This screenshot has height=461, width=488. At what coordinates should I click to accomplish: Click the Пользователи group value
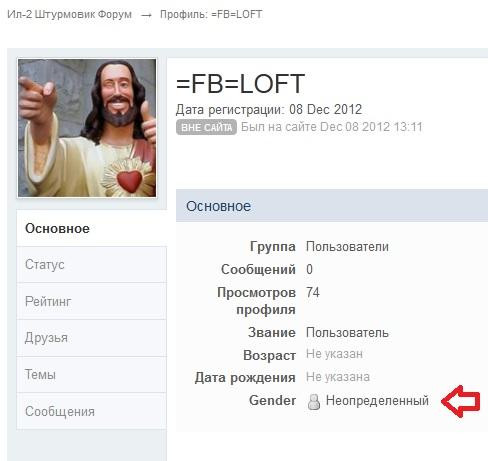click(x=347, y=247)
